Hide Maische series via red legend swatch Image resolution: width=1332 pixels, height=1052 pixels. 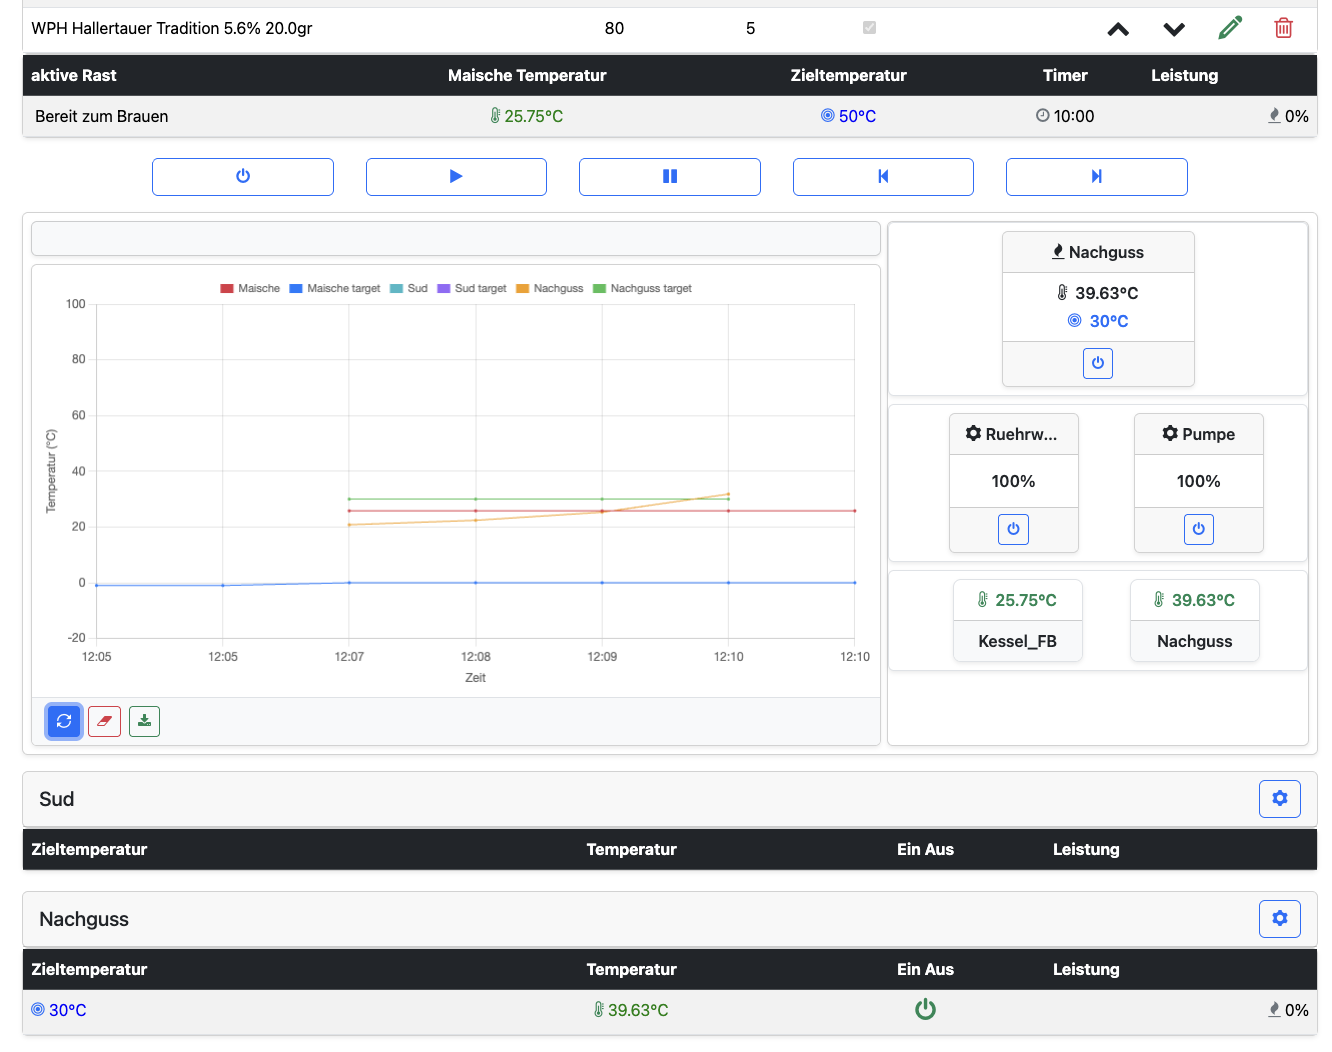click(x=227, y=289)
